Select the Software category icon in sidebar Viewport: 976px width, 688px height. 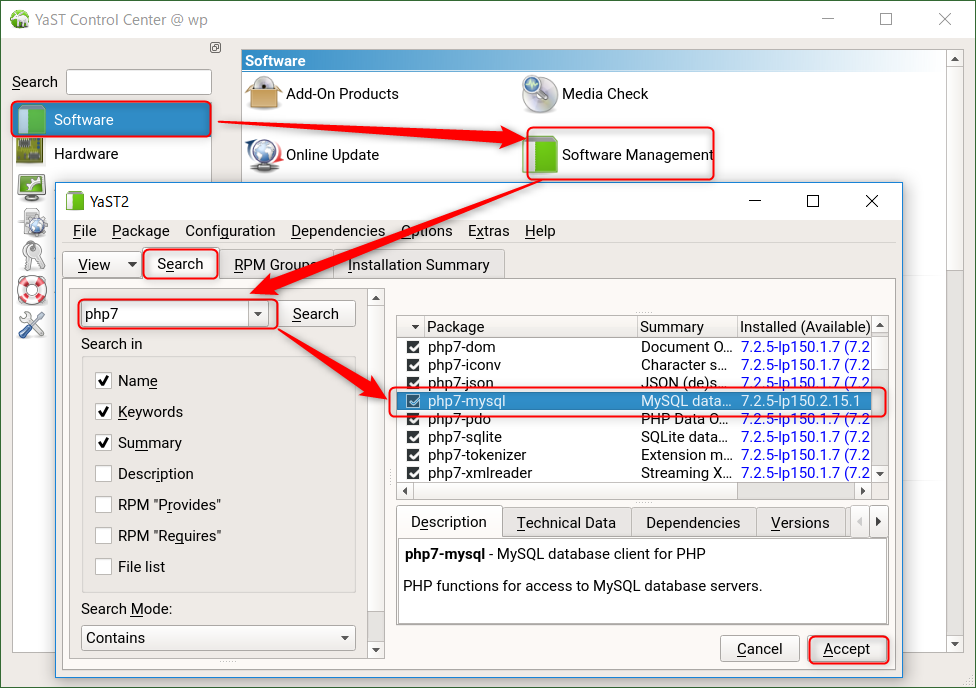tap(32, 120)
